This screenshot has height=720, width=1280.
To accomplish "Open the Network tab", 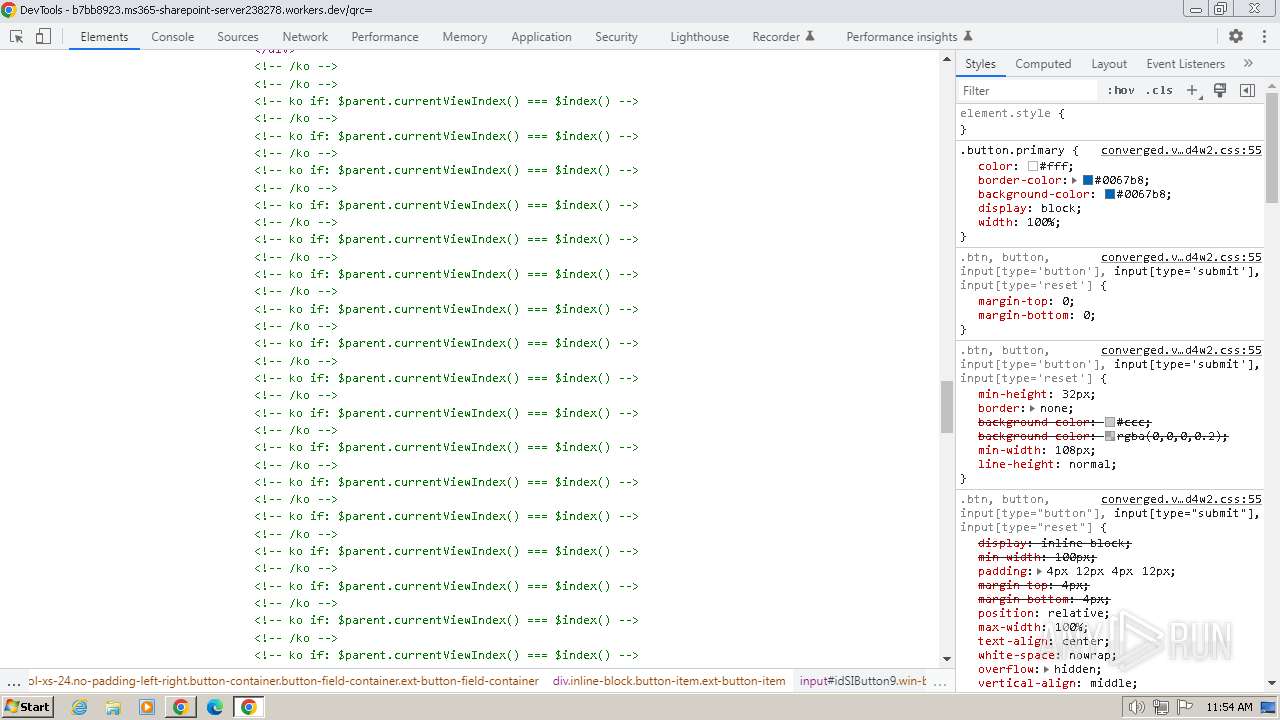I will click(305, 36).
